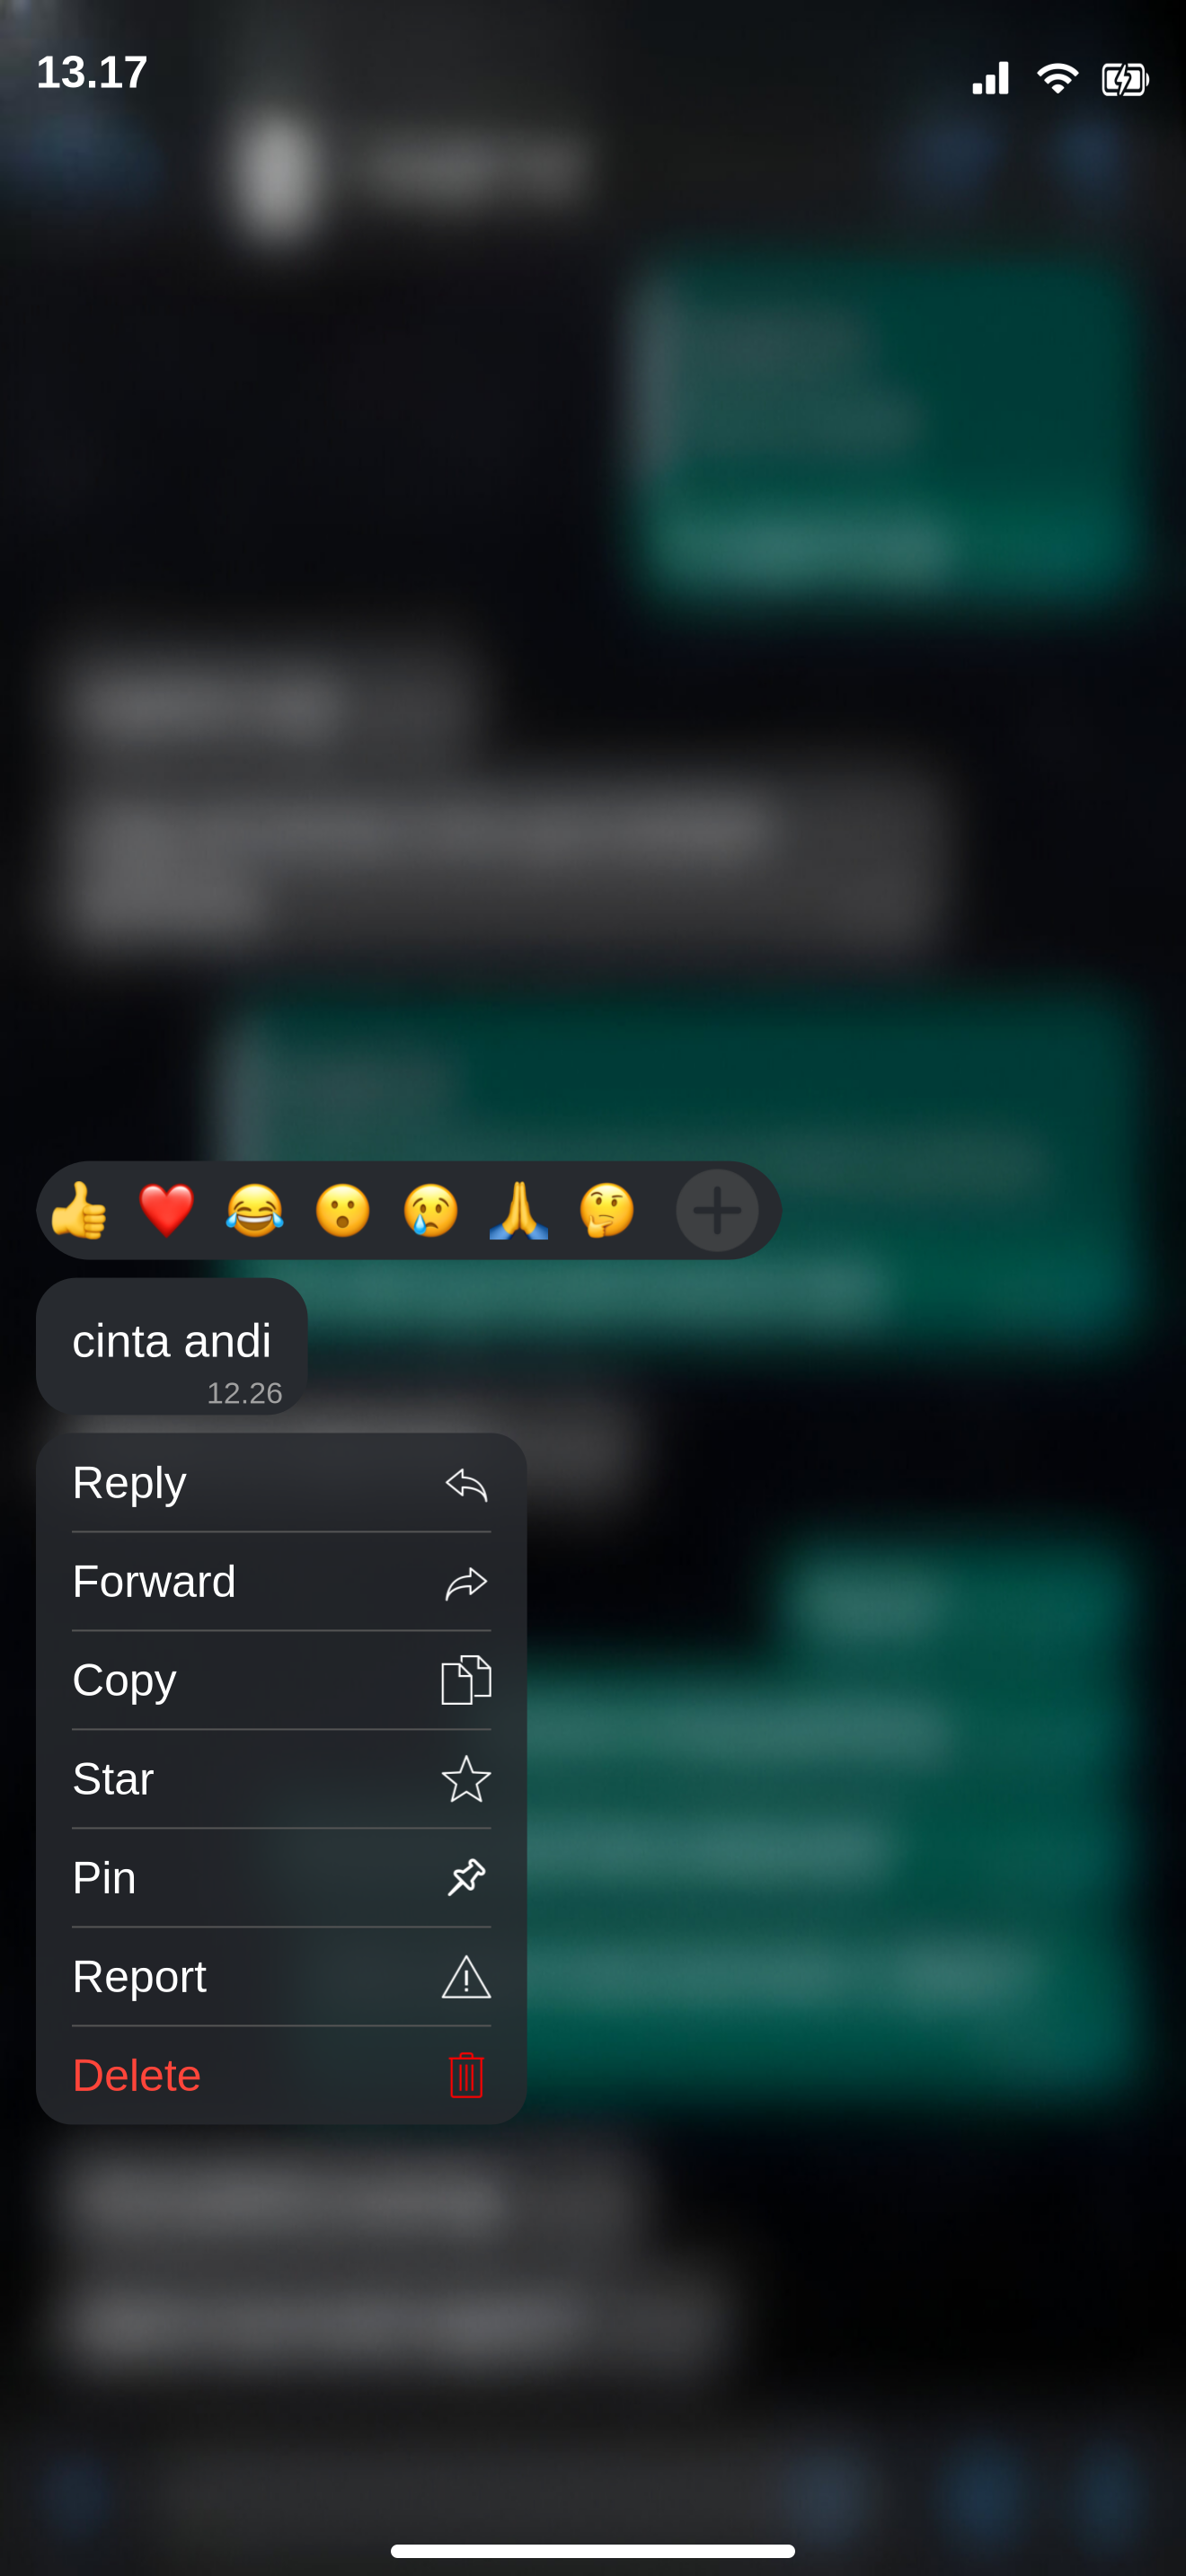The width and height of the screenshot is (1186, 2576).
Task: React with the laughing tears emoji
Action: (x=254, y=1210)
